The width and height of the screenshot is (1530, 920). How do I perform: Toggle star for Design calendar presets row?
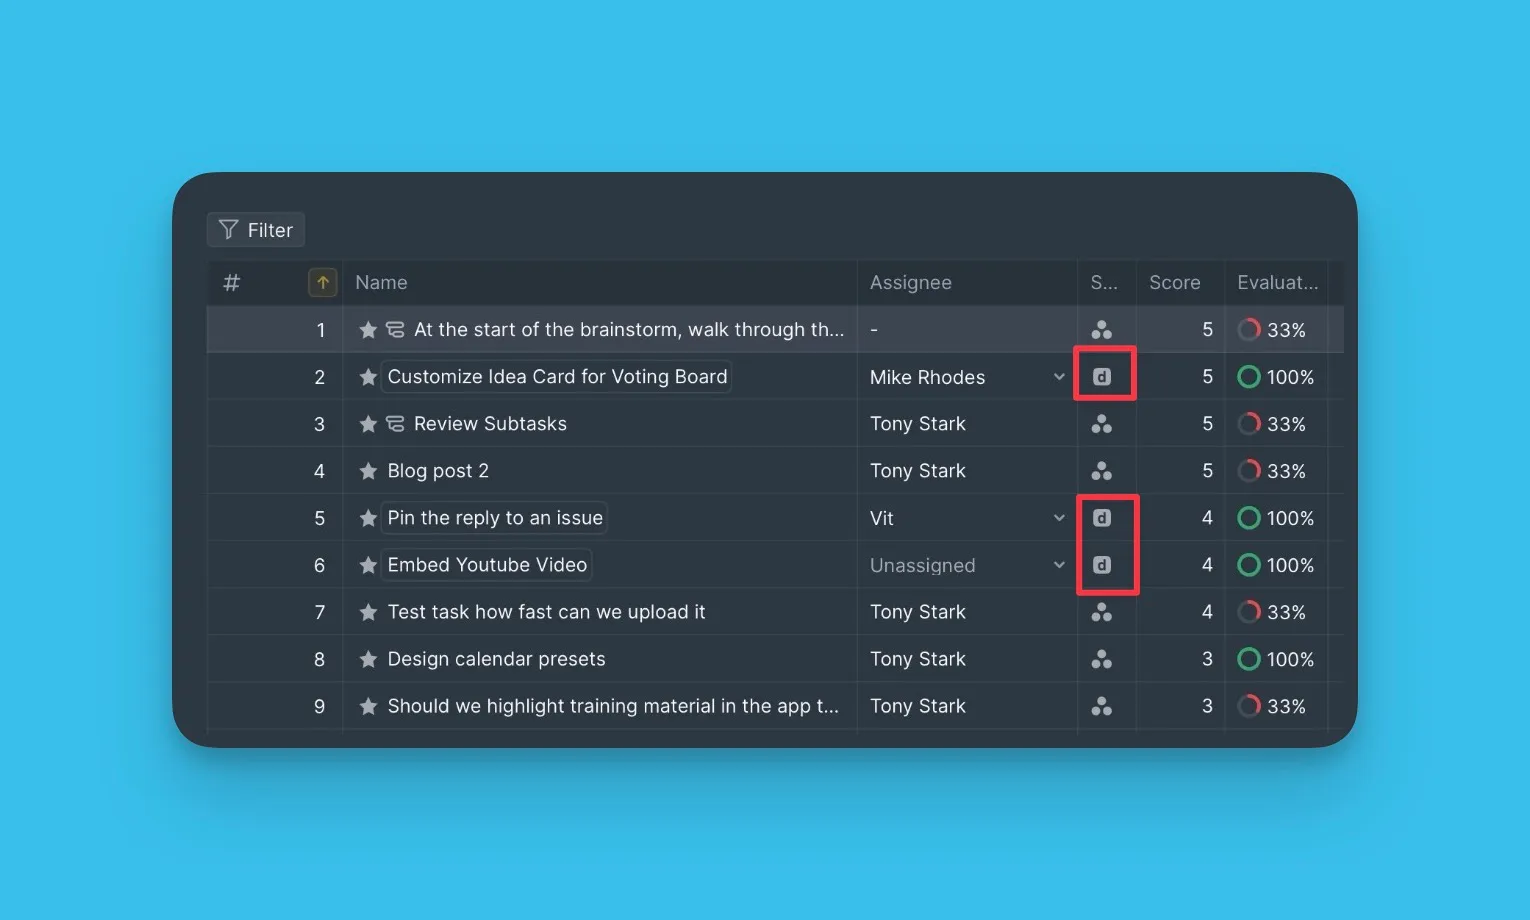368,659
